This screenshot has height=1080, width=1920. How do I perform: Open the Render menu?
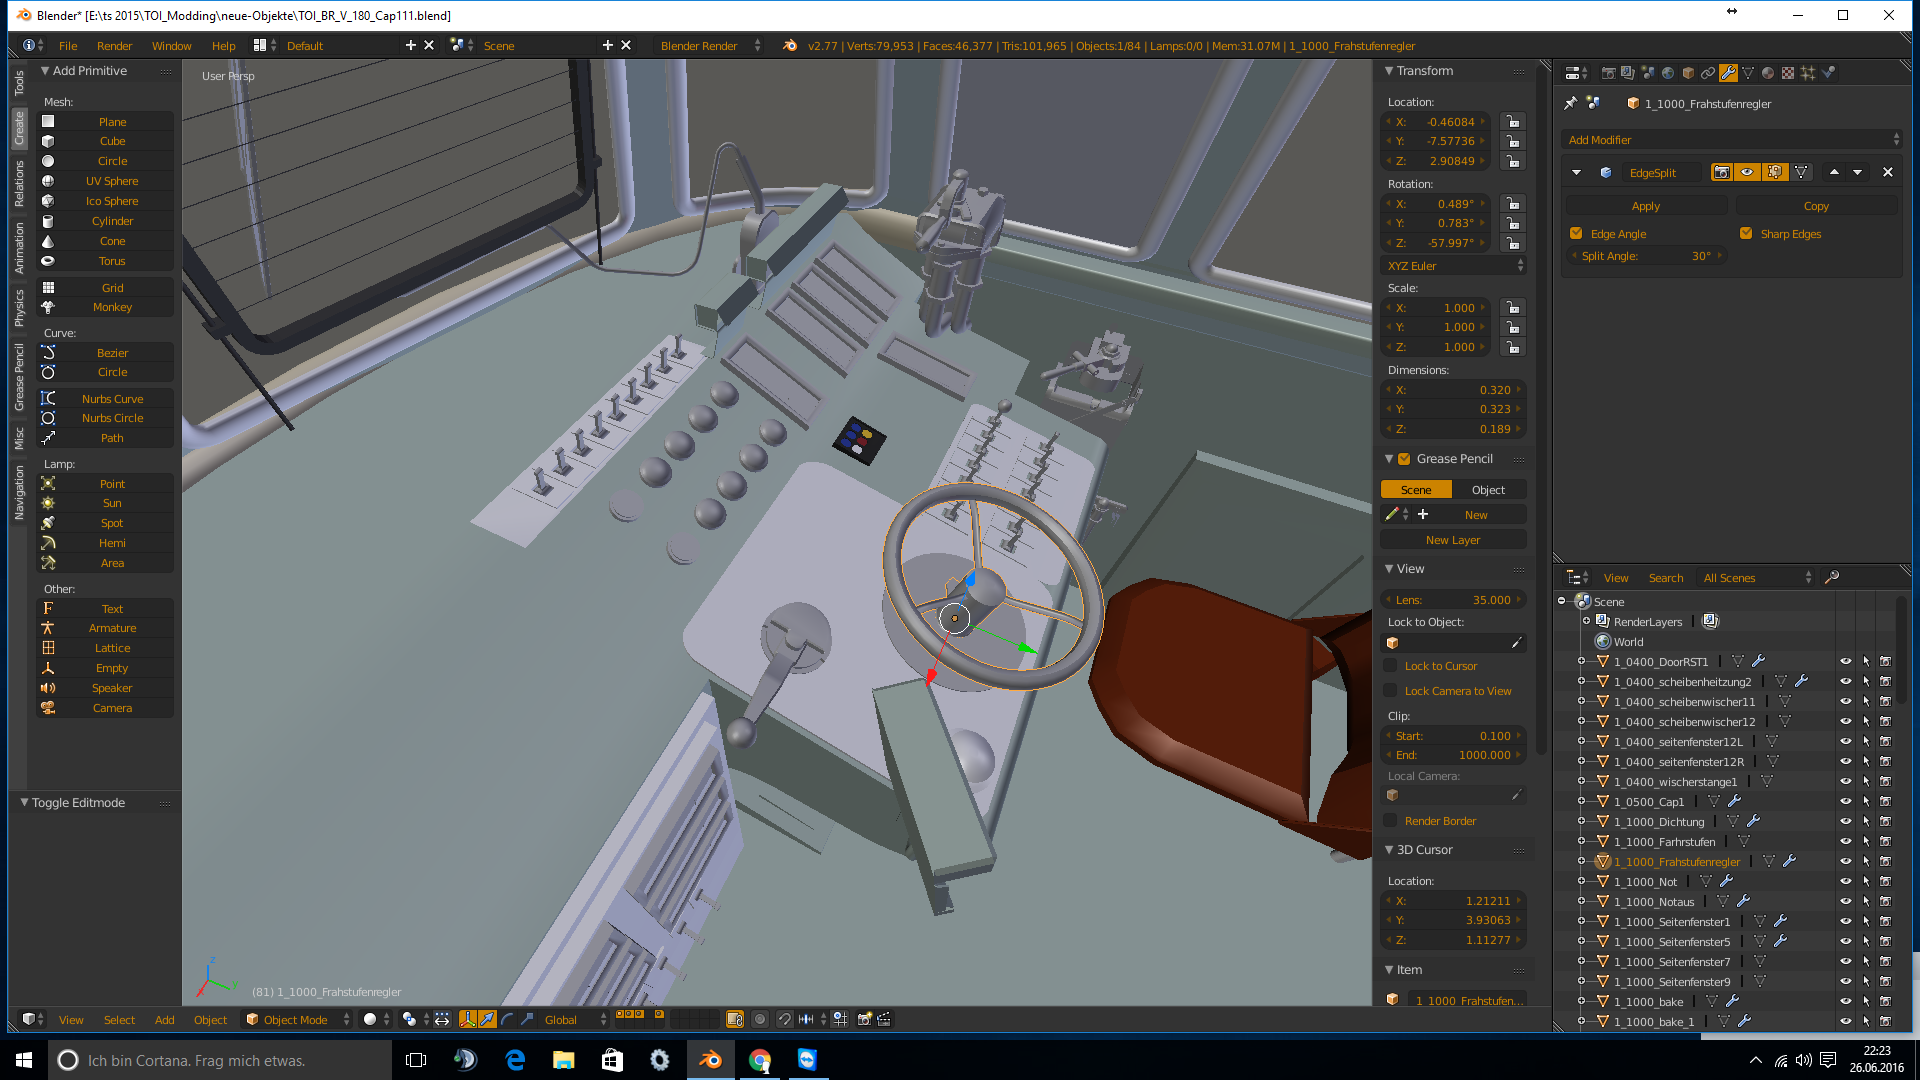point(114,46)
